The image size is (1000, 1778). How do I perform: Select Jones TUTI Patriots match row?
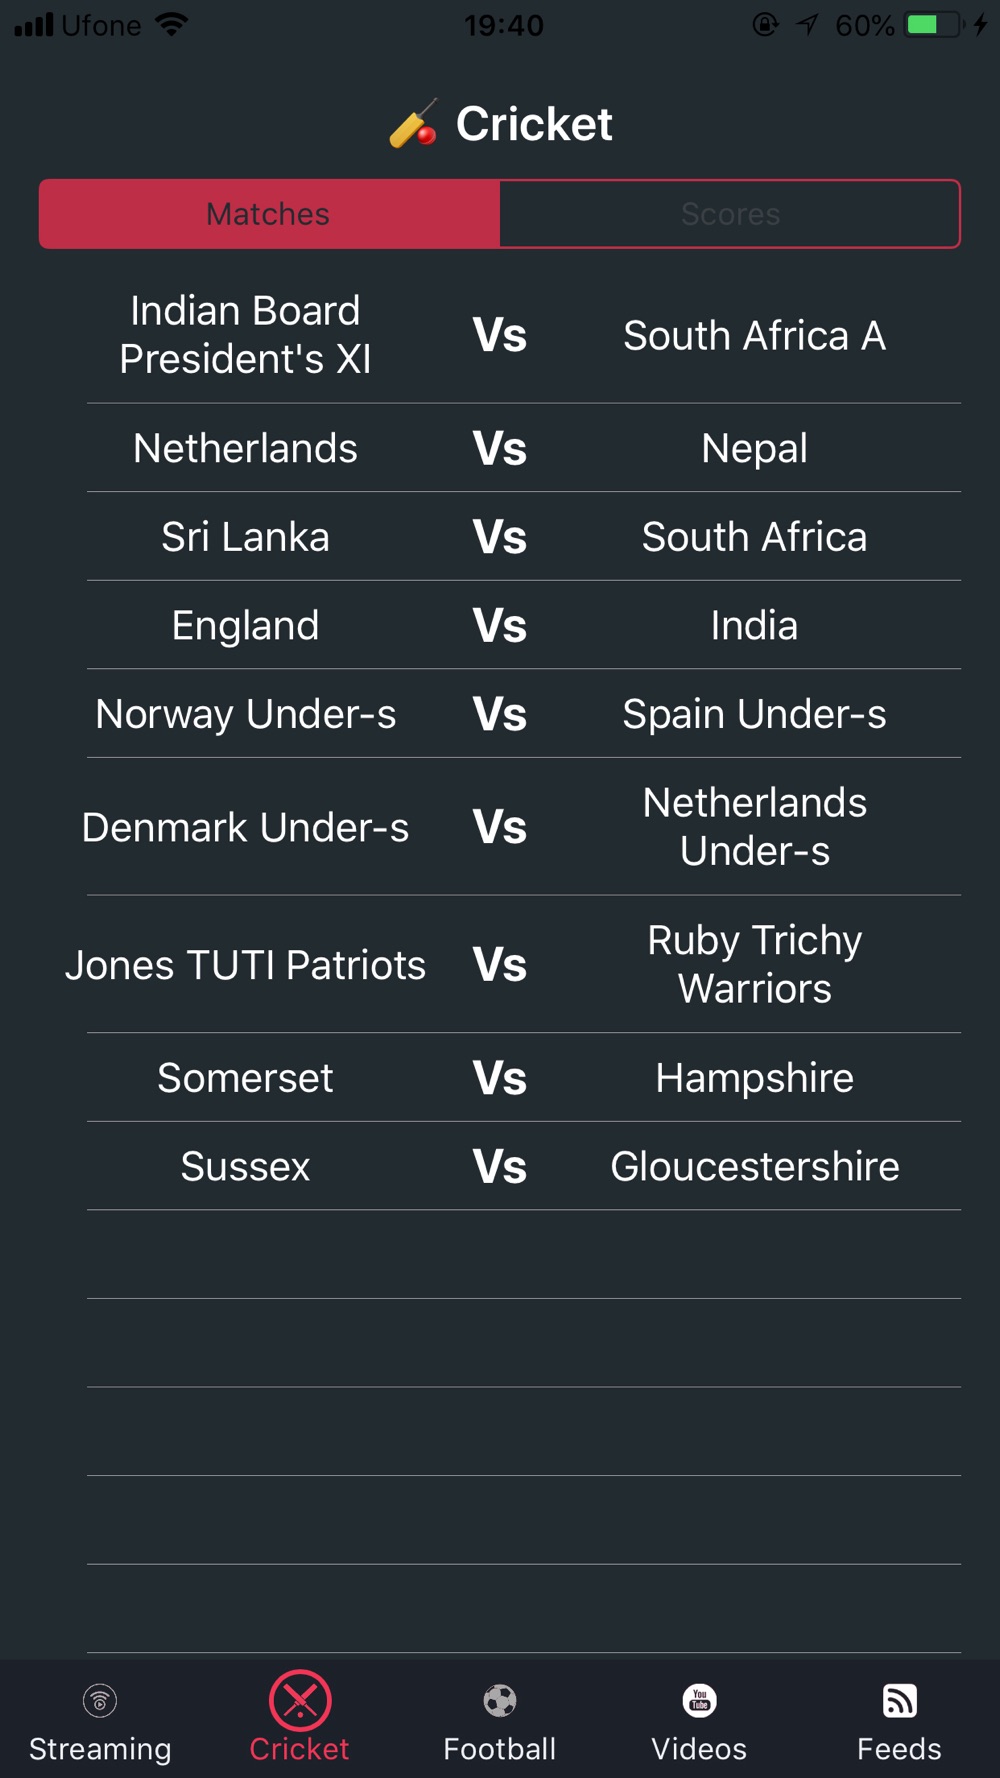(500, 965)
